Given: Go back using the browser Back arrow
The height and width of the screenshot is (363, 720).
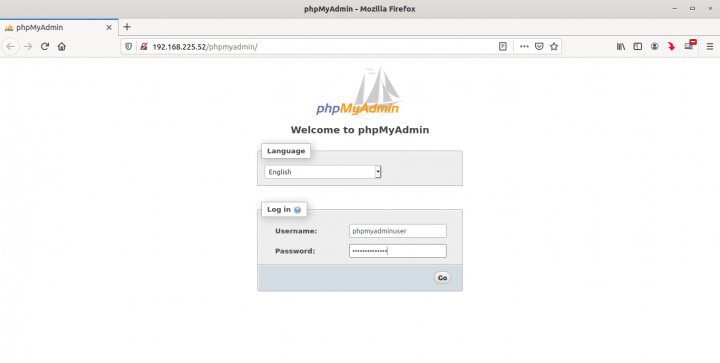Looking at the screenshot, I should pos(11,46).
